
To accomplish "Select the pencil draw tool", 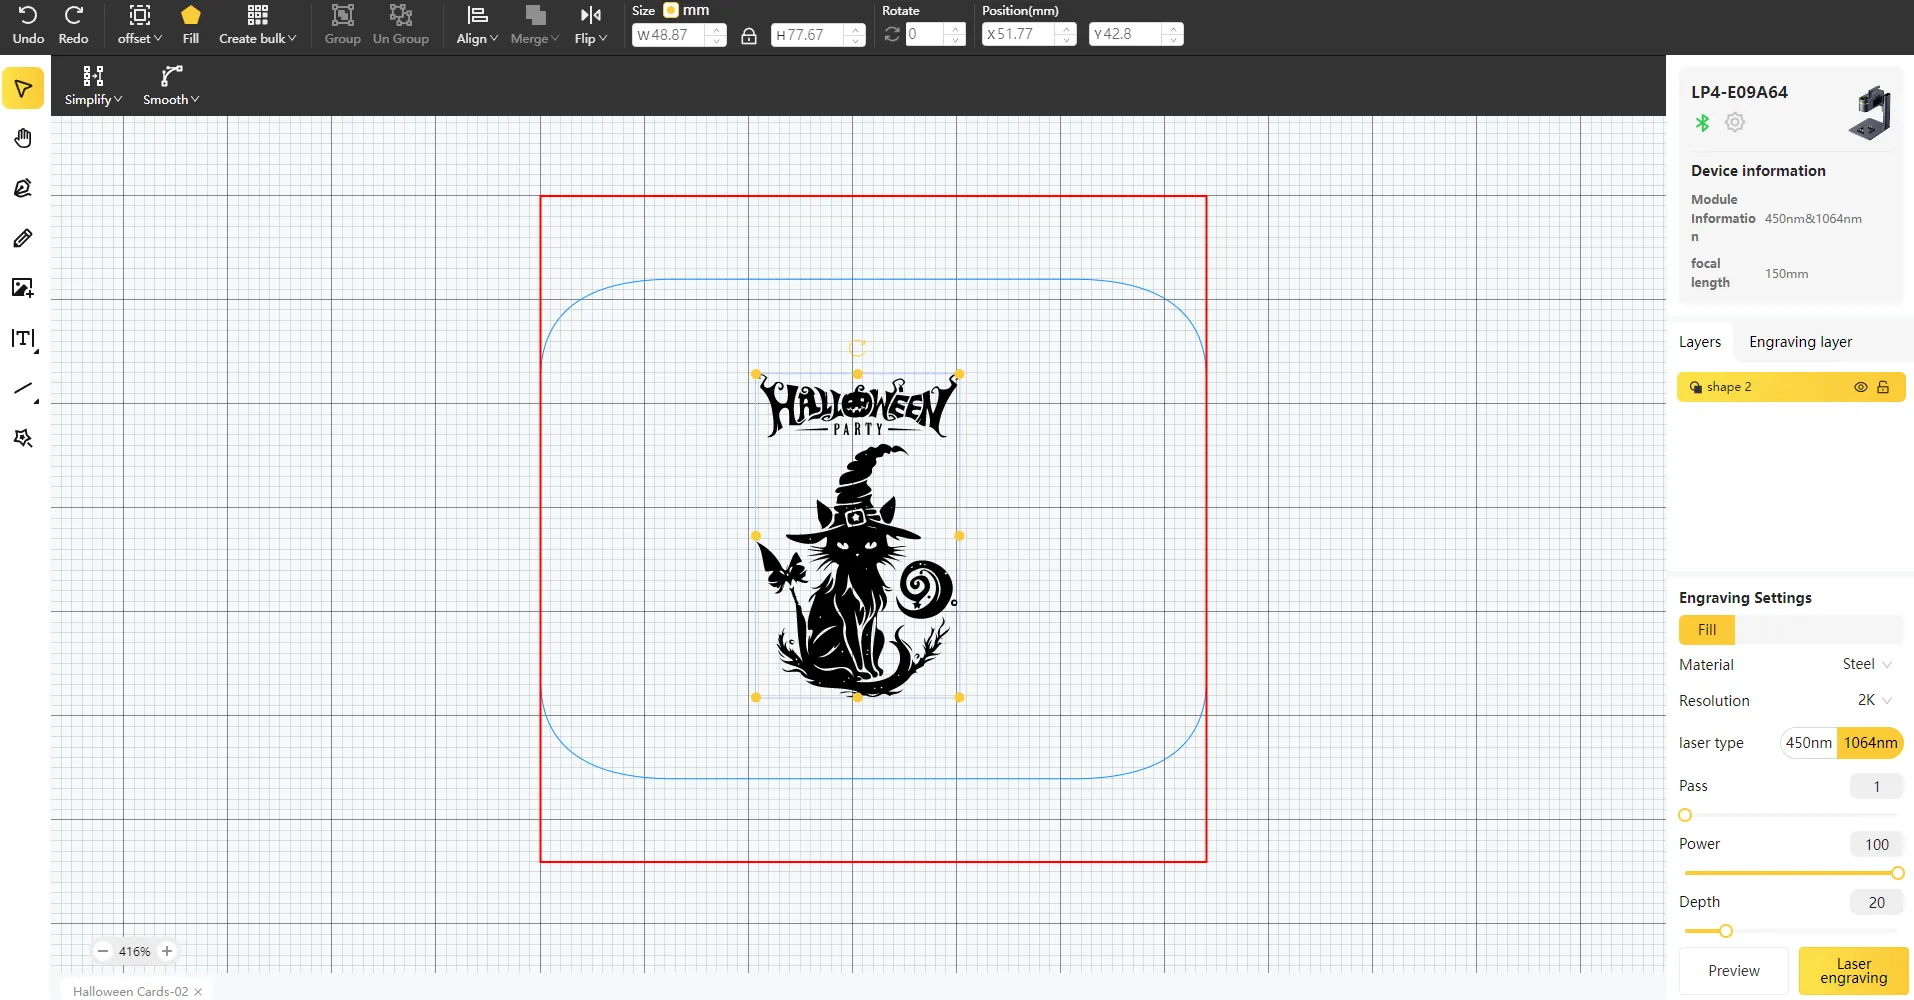I will tap(23, 238).
